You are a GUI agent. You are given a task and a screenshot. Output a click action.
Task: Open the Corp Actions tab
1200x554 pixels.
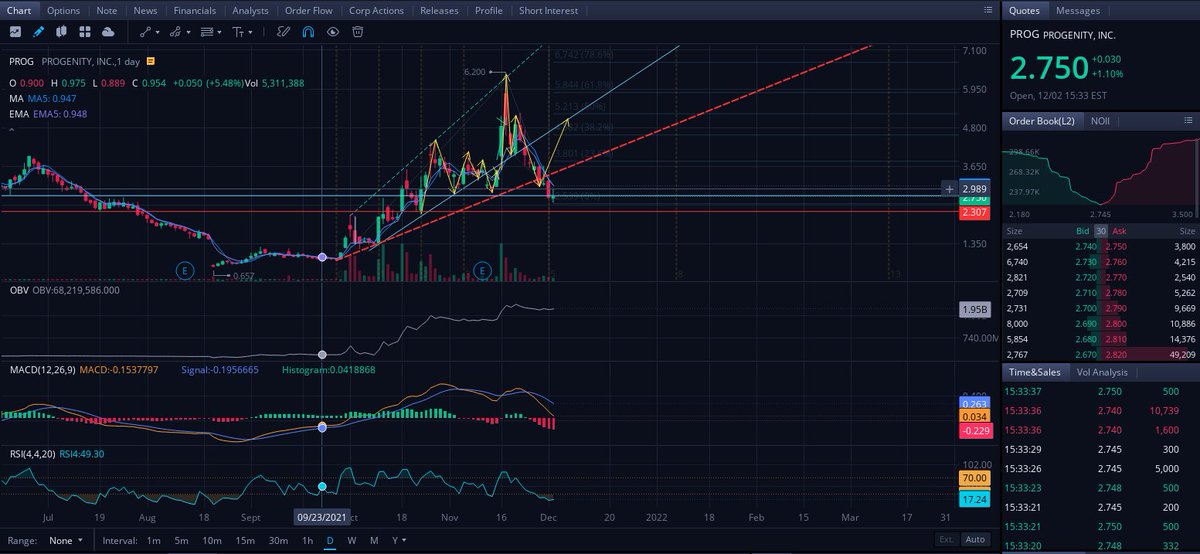point(377,10)
